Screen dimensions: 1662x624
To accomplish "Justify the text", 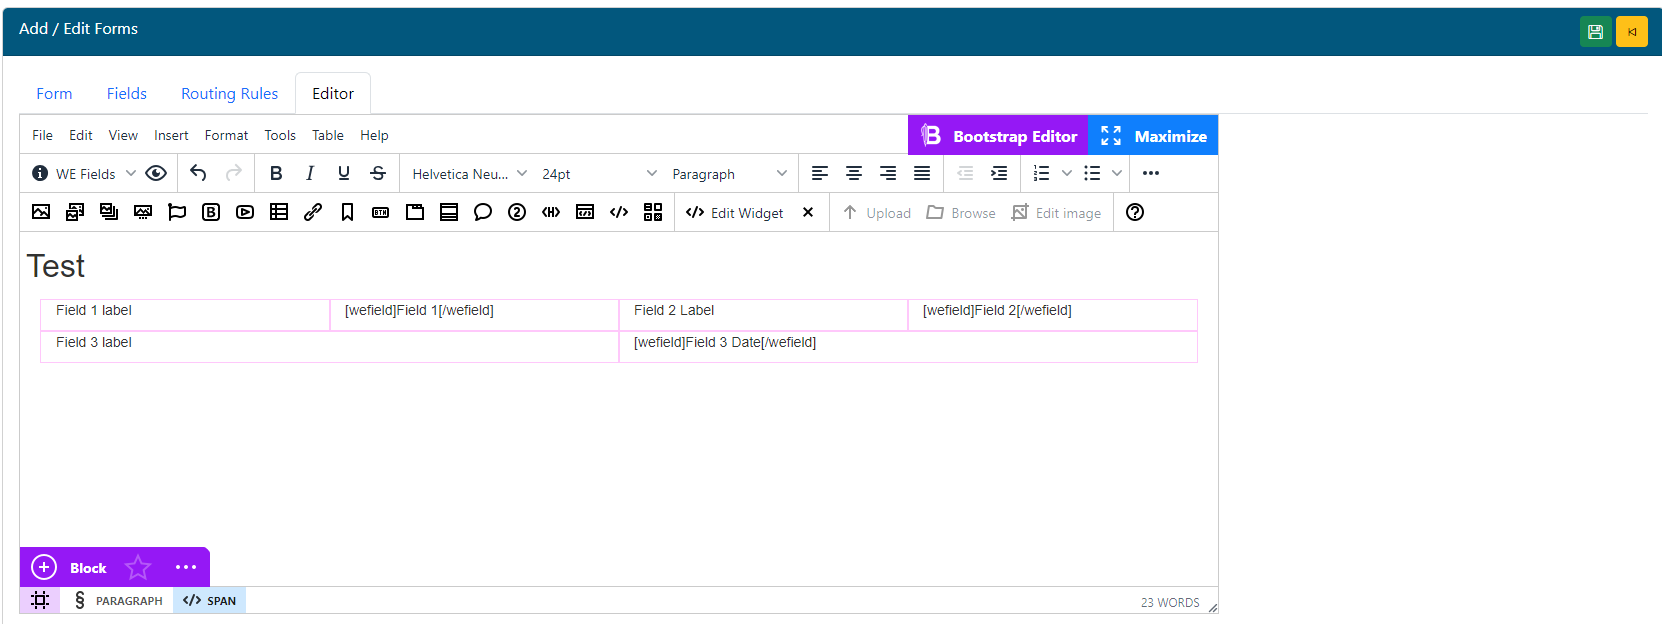I will (x=922, y=173).
